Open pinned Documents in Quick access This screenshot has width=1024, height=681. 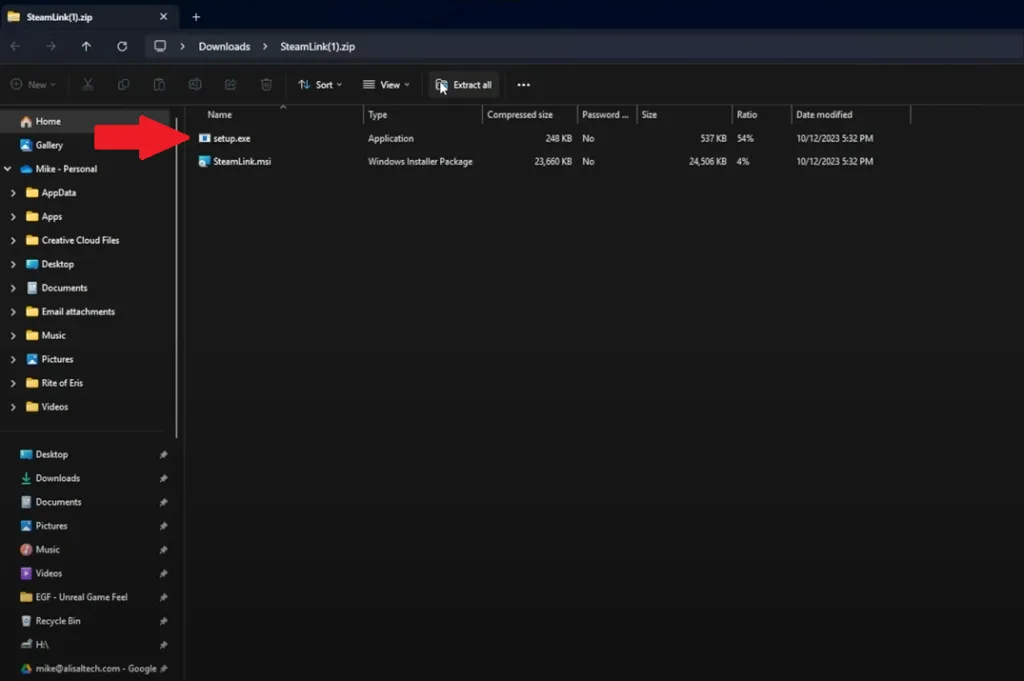58,502
